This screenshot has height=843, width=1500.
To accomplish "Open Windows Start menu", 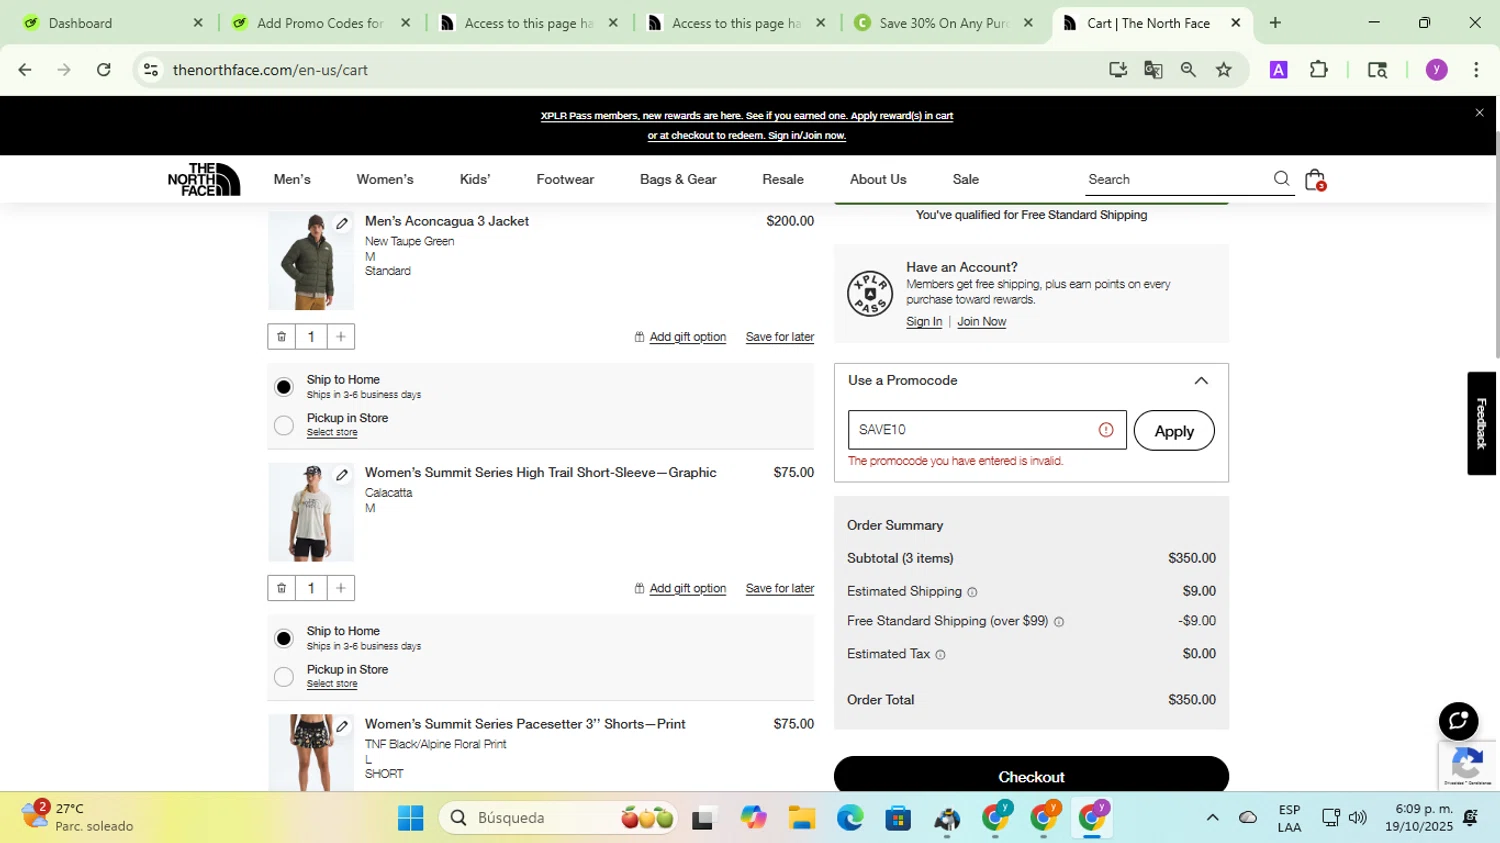I will [410, 818].
